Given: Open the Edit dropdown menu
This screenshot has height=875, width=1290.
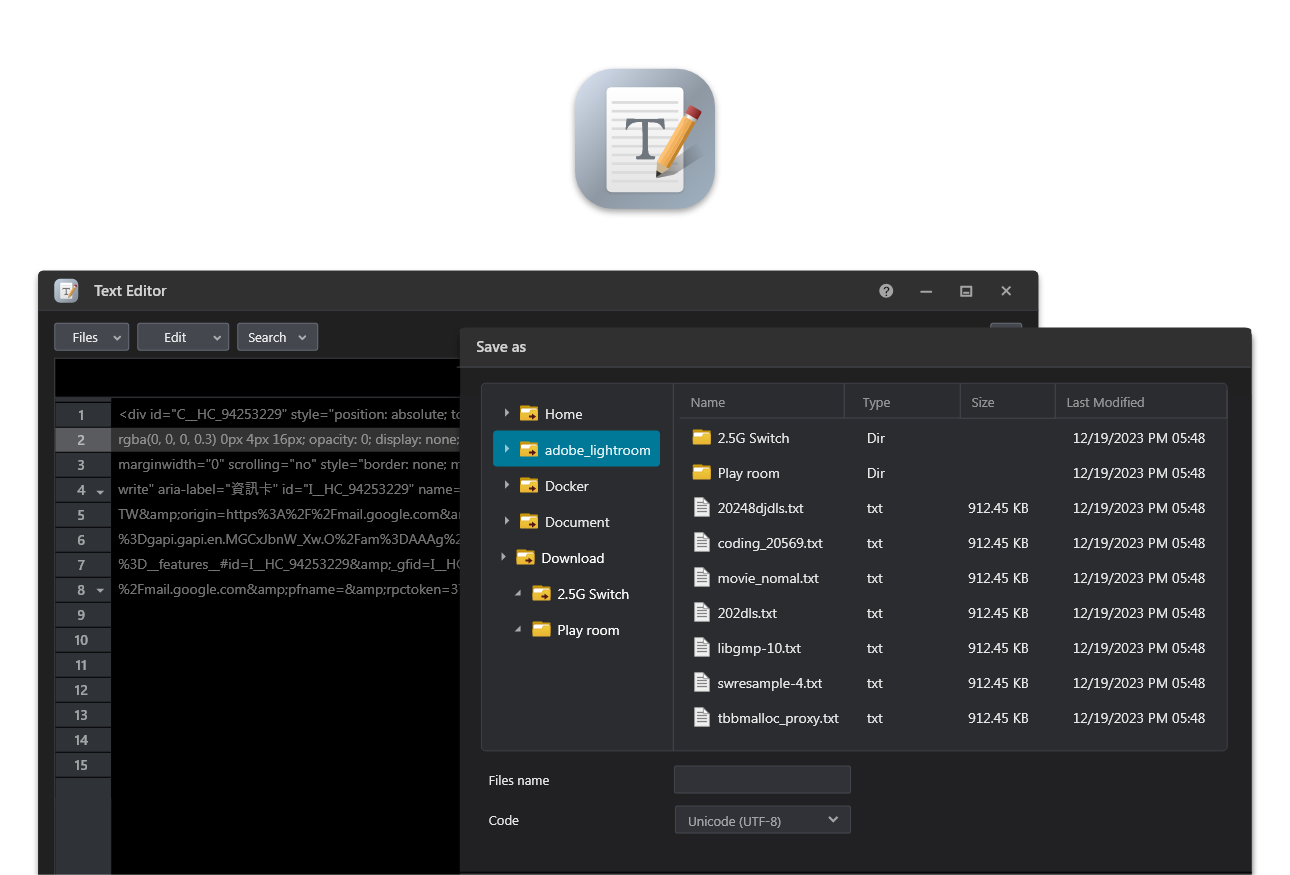Looking at the screenshot, I should tap(183, 337).
